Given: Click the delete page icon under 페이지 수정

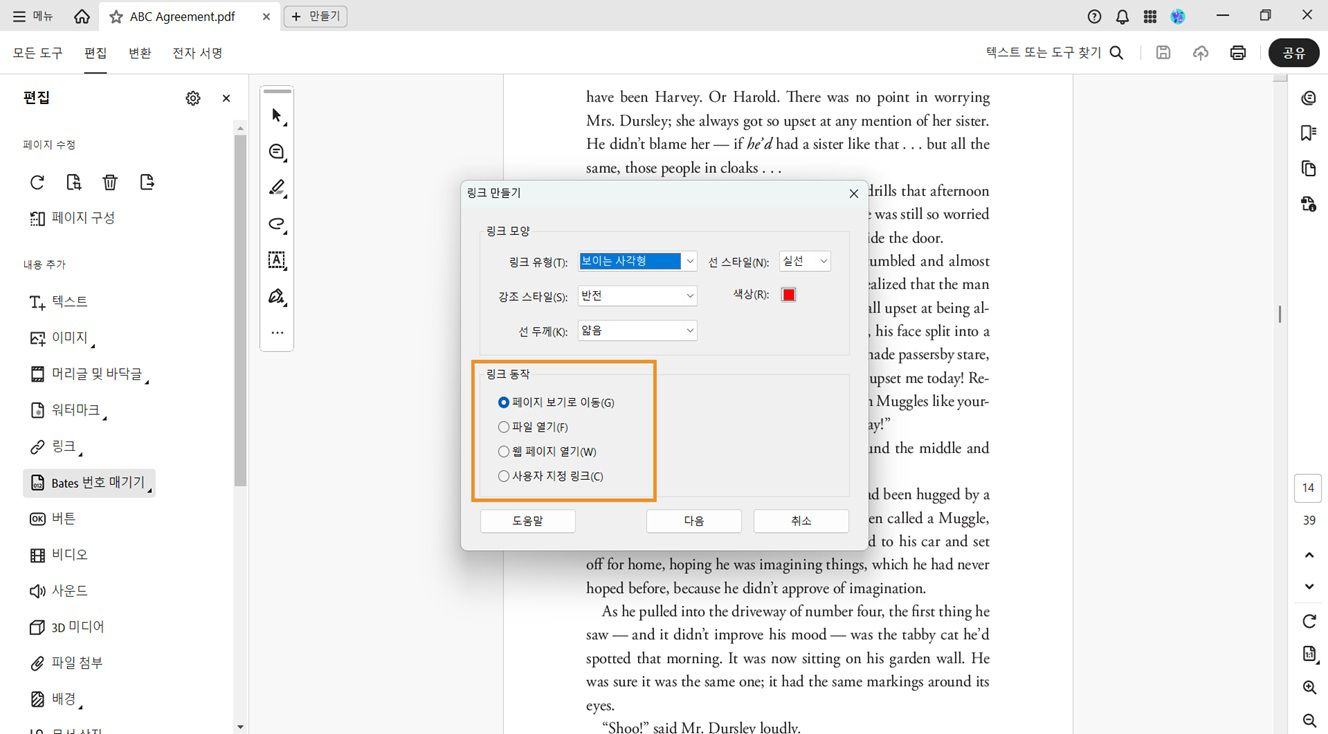Looking at the screenshot, I should [x=110, y=182].
